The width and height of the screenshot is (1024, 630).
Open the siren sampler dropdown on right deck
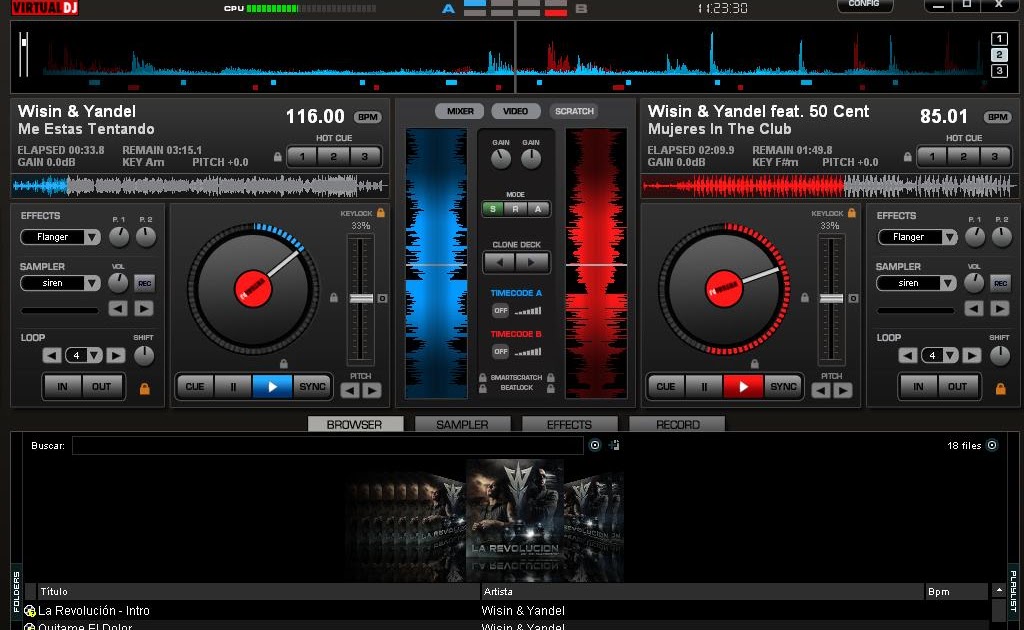click(x=948, y=283)
